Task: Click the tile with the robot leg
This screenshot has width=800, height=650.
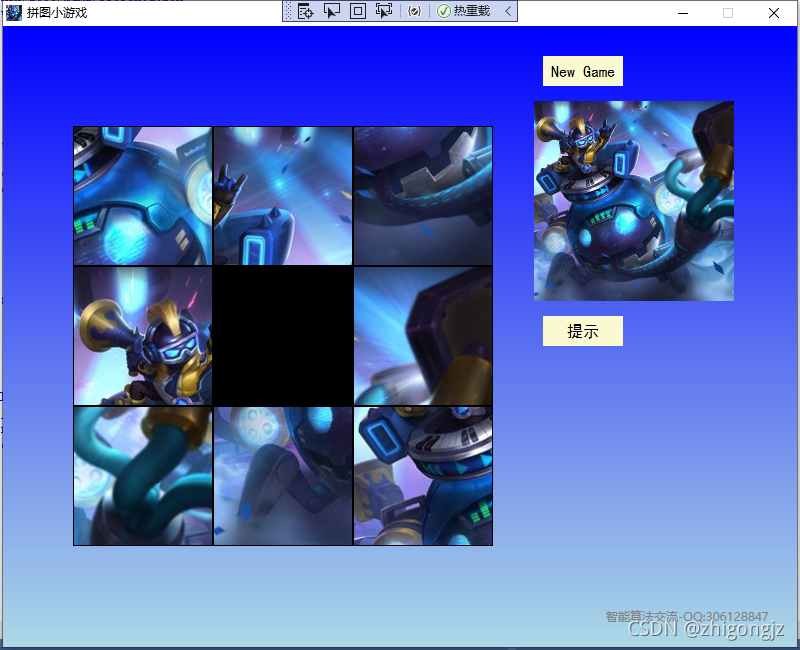Action: (283, 476)
